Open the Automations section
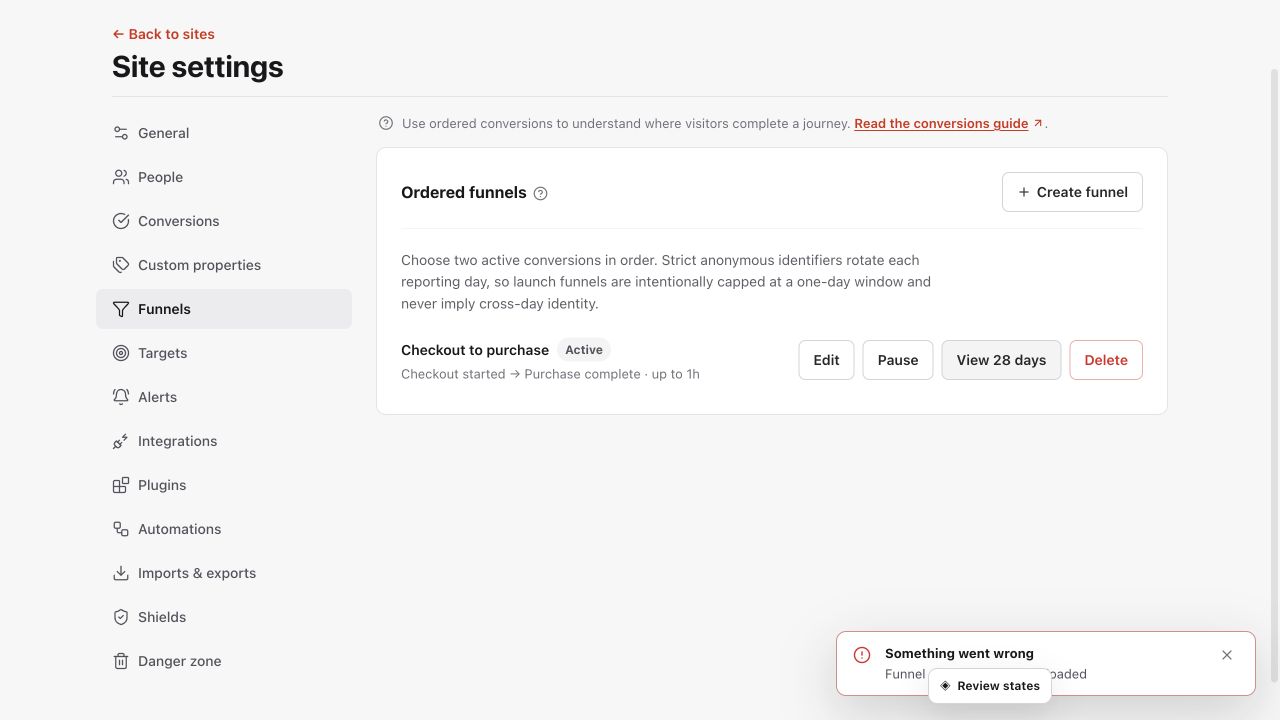Screen dimensions: 1280x720 (224, 529)
